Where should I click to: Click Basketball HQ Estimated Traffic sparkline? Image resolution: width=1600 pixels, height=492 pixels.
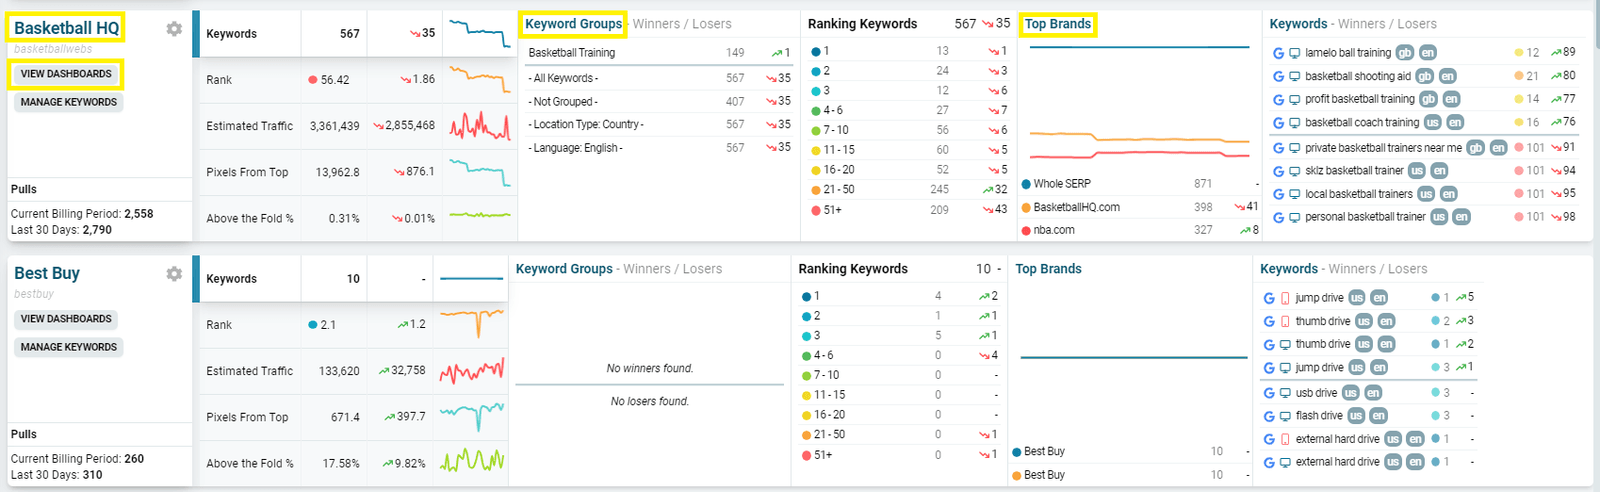479,125
